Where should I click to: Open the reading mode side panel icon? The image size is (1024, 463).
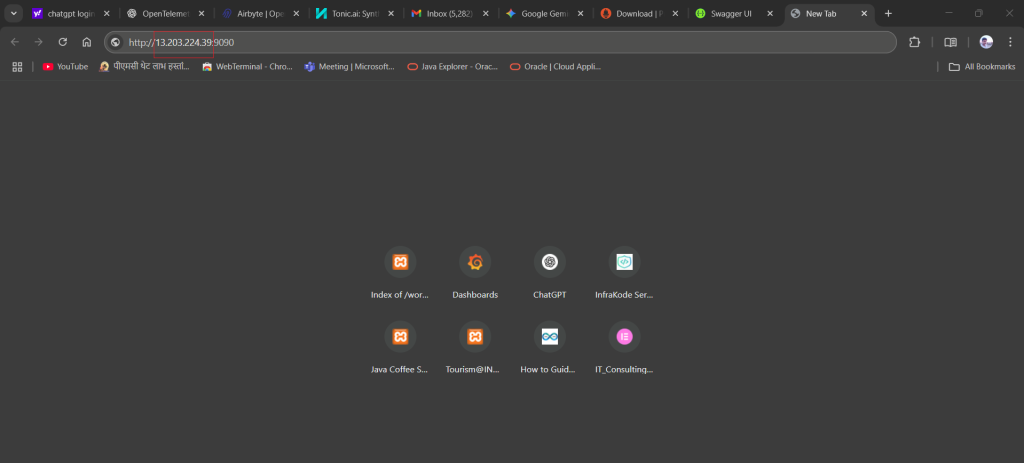(x=951, y=42)
